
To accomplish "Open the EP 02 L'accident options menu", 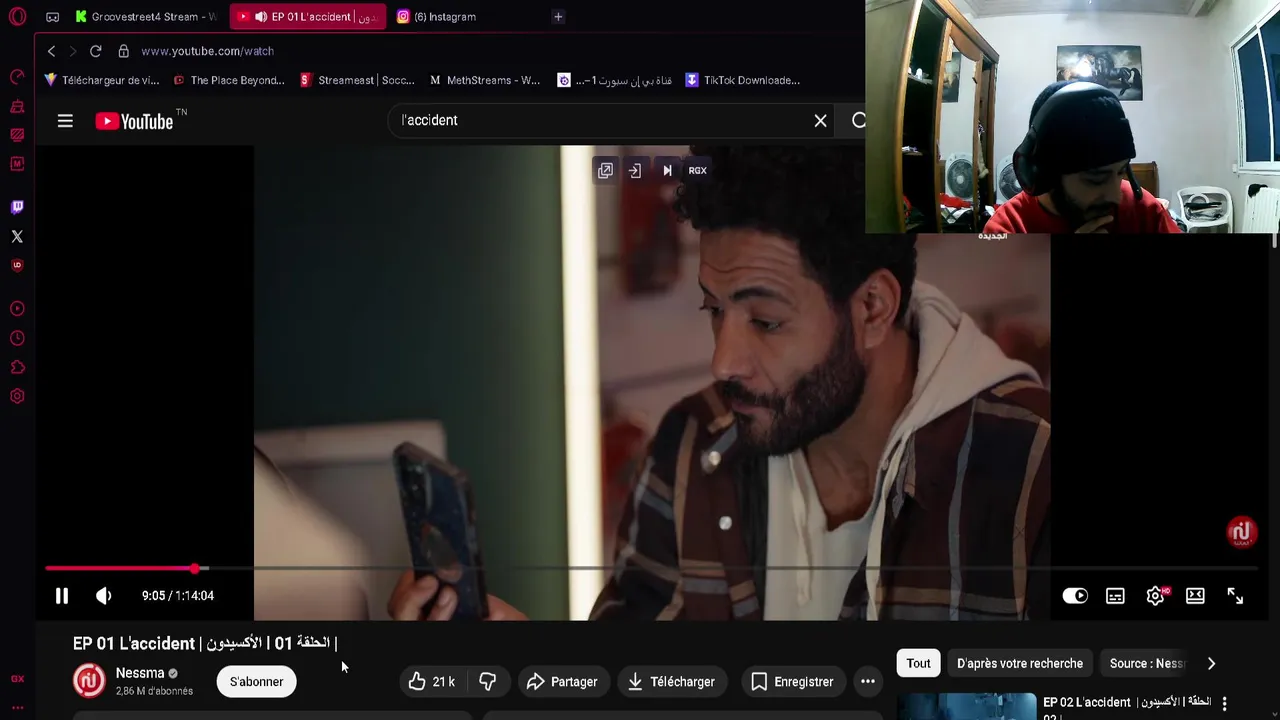I will click(1224, 704).
